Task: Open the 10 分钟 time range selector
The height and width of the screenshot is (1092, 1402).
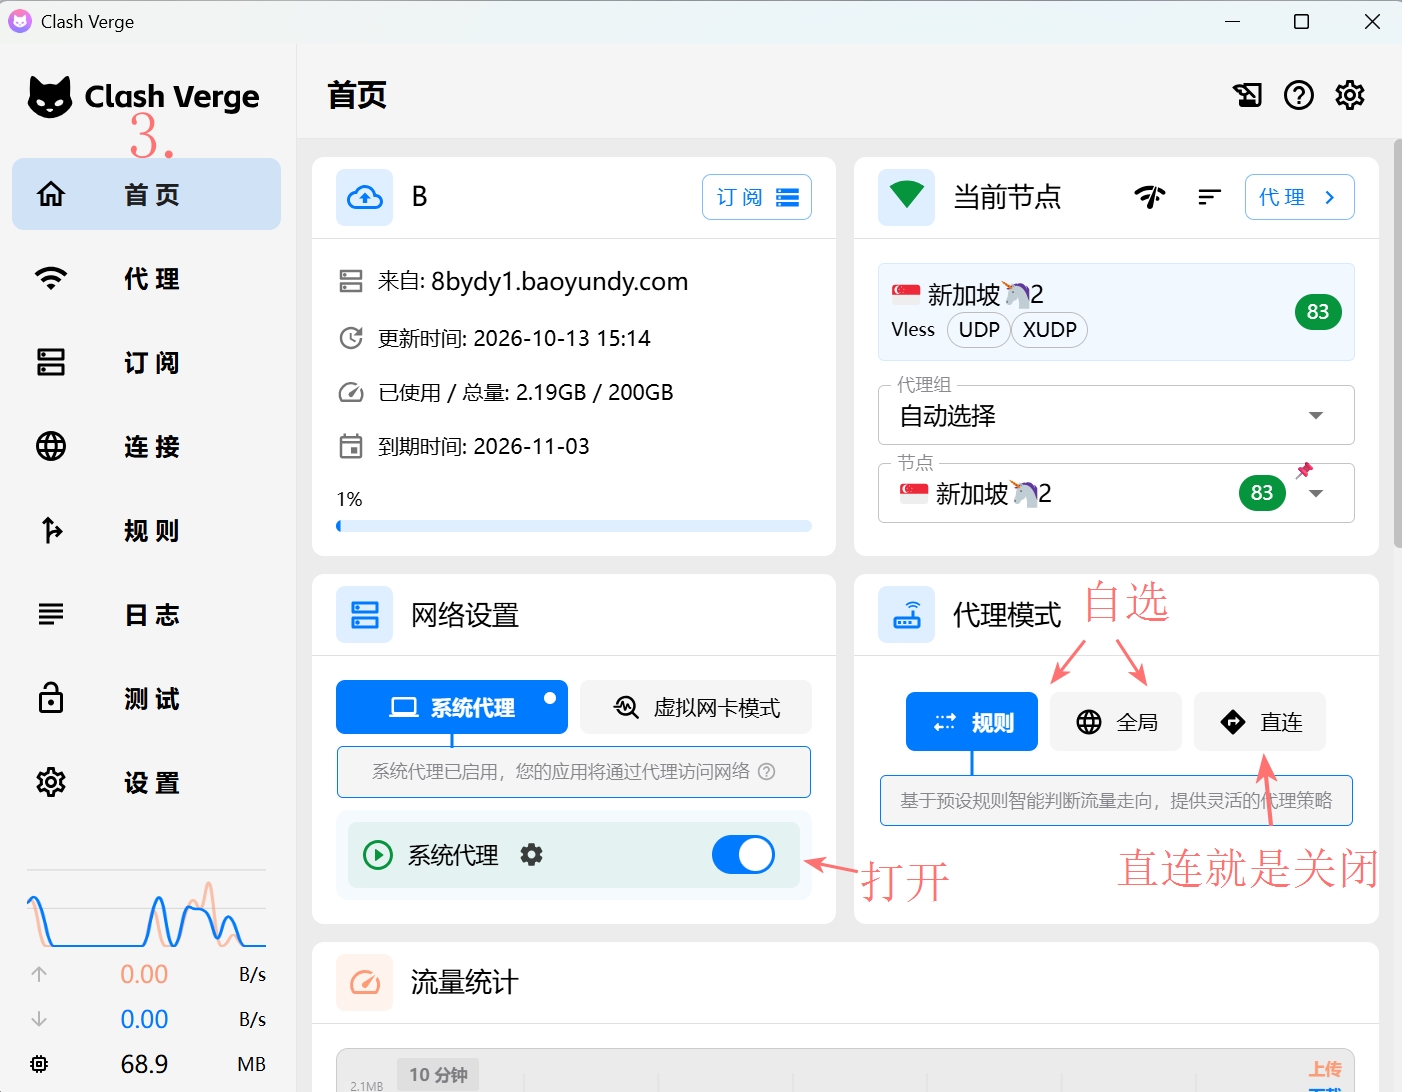Action: click(438, 1075)
